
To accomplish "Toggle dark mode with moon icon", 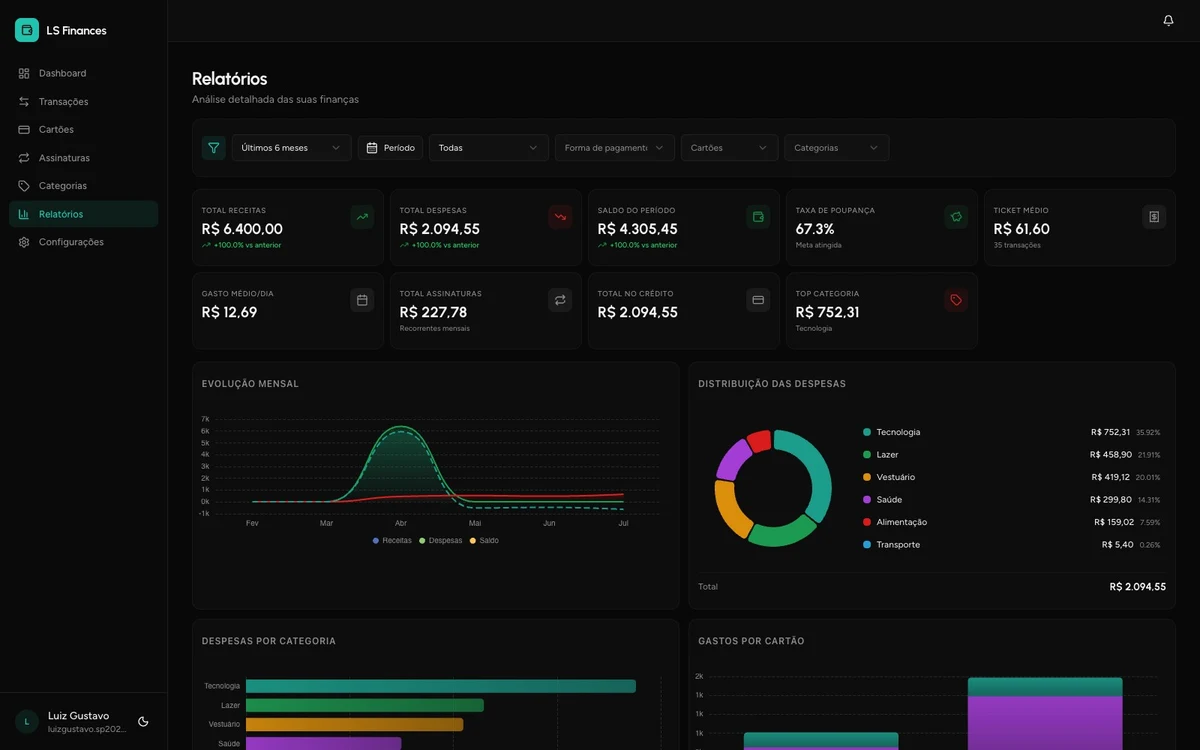I will coord(143,721).
